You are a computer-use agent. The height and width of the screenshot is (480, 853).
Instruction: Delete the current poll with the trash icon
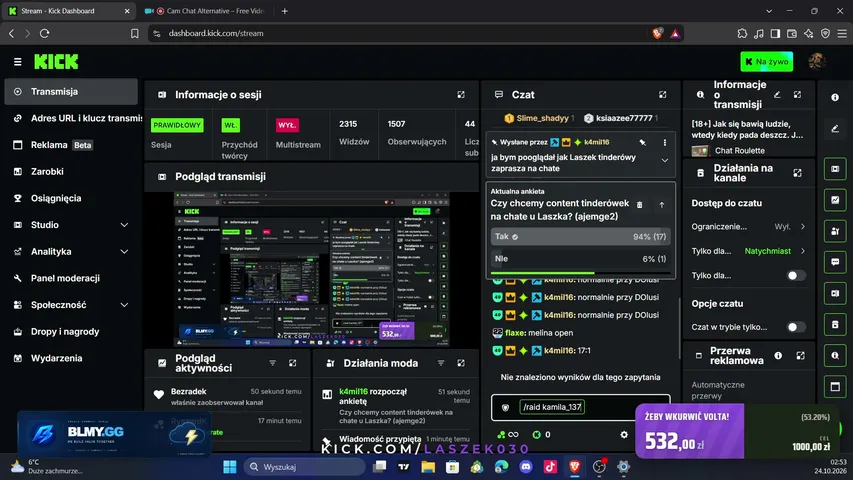tap(639, 205)
